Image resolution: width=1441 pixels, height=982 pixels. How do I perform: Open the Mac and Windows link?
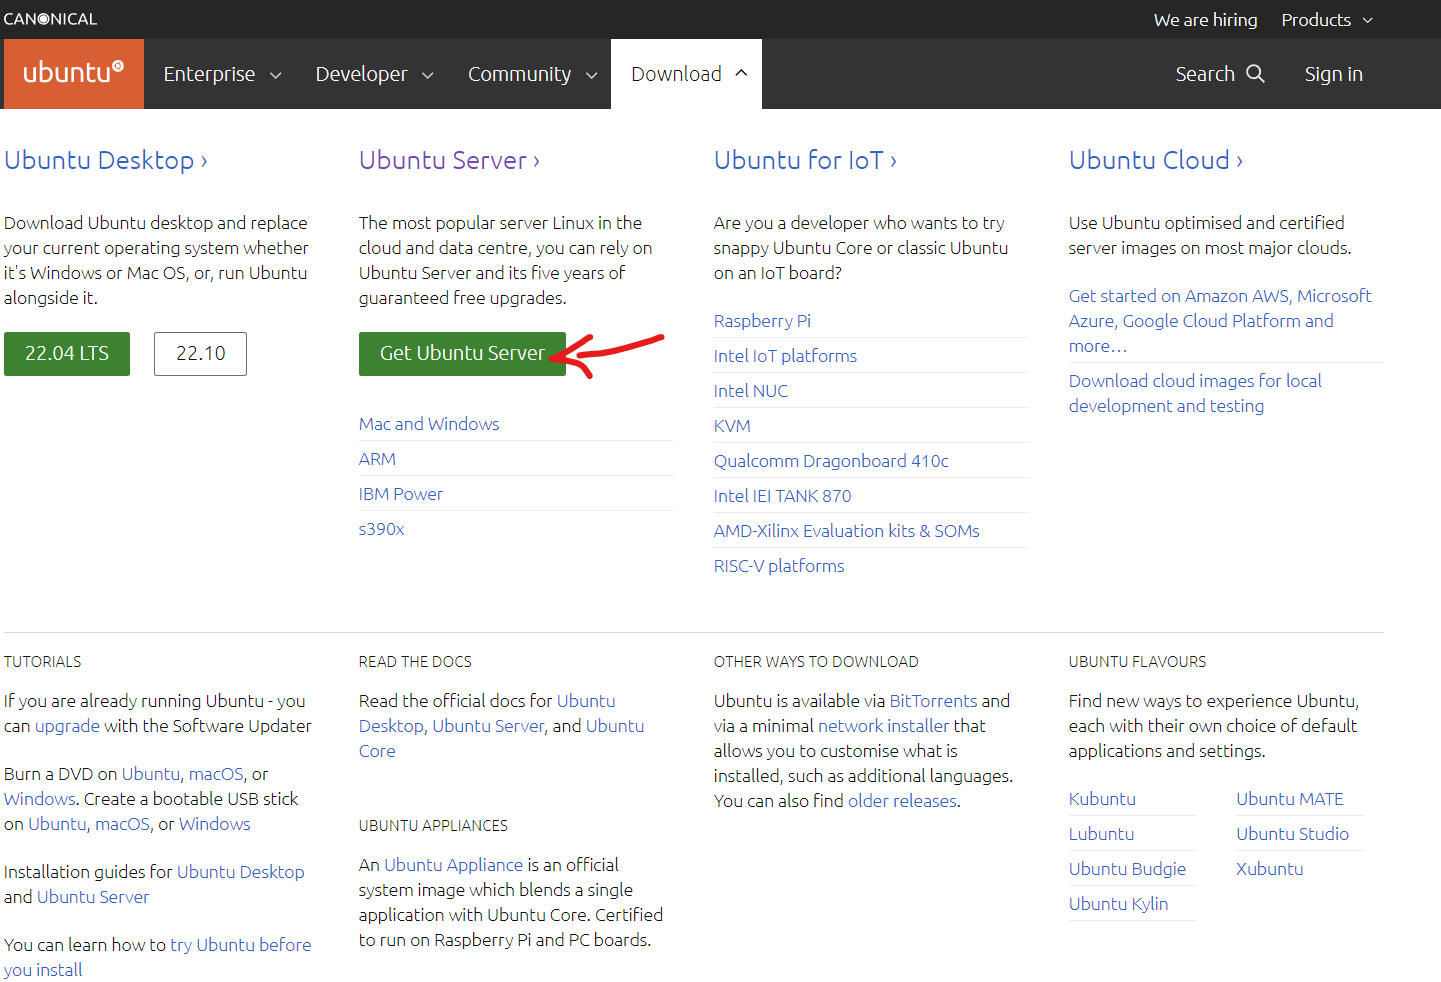point(429,424)
